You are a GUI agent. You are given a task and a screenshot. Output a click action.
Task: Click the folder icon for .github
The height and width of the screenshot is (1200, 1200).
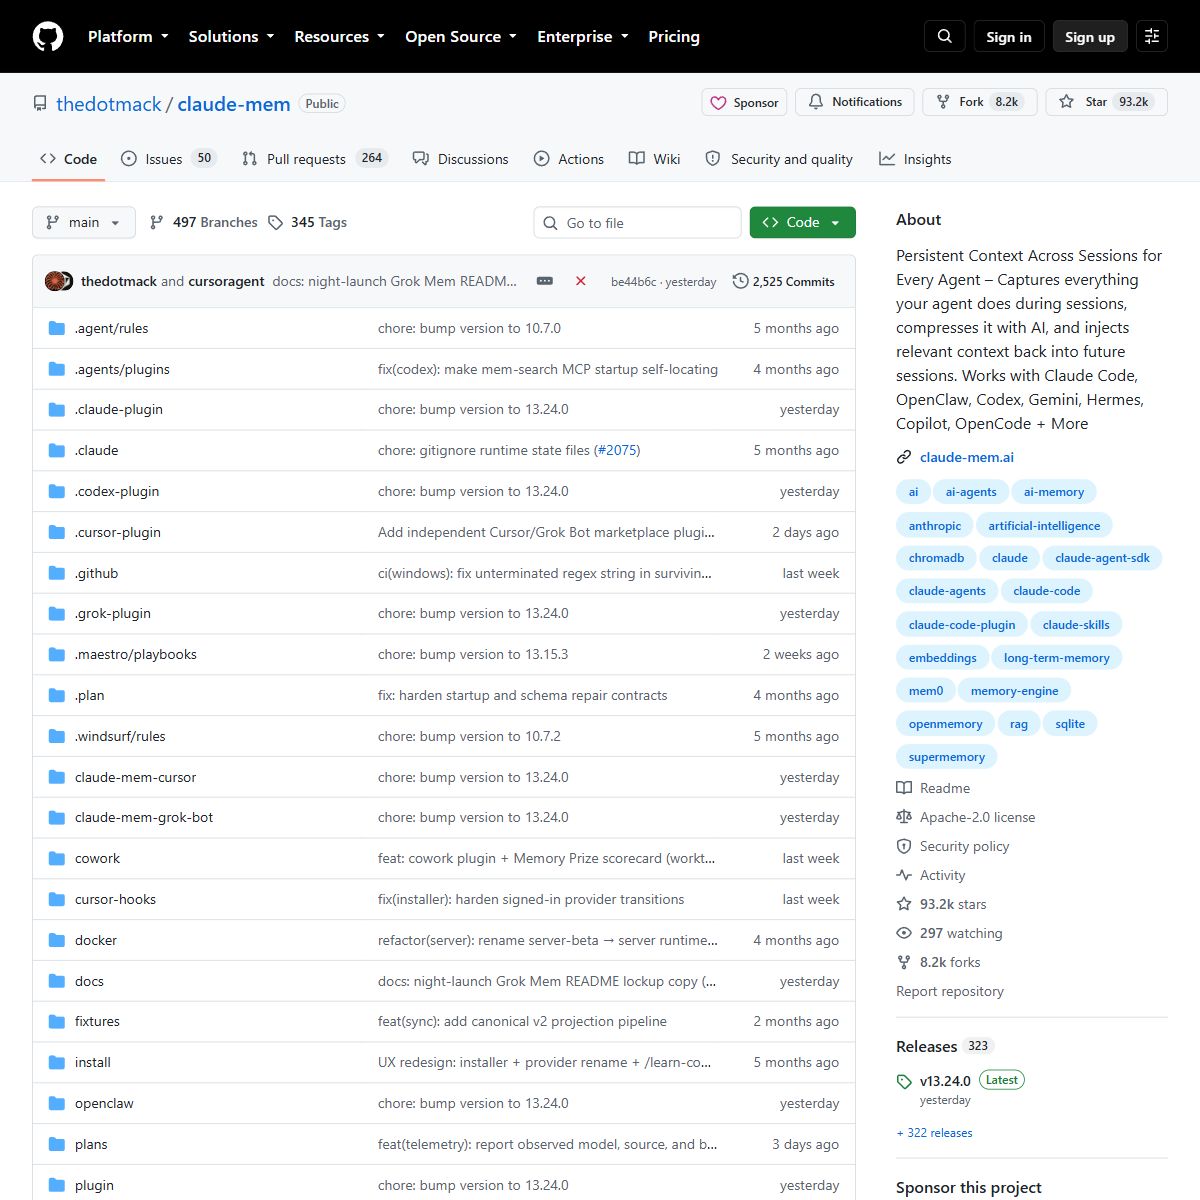click(x=57, y=573)
